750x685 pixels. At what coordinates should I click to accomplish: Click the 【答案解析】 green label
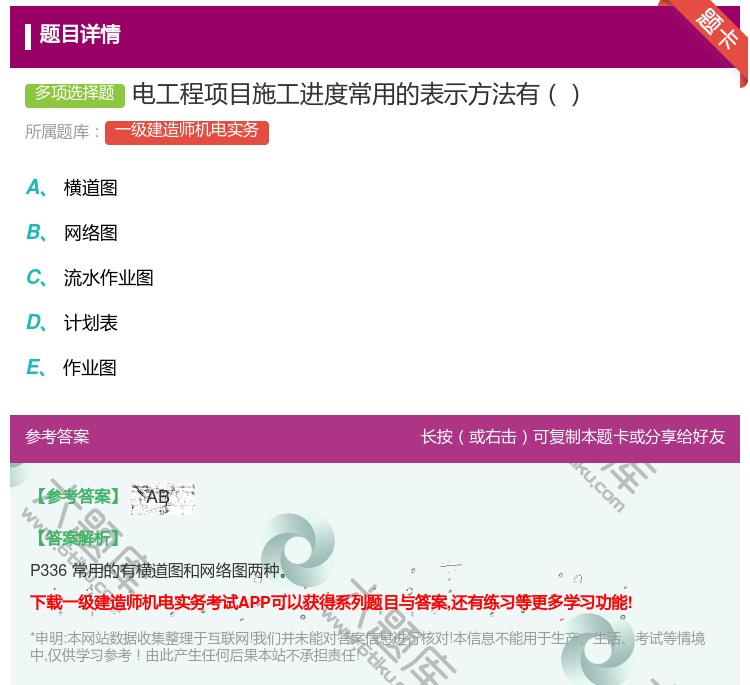point(77,538)
